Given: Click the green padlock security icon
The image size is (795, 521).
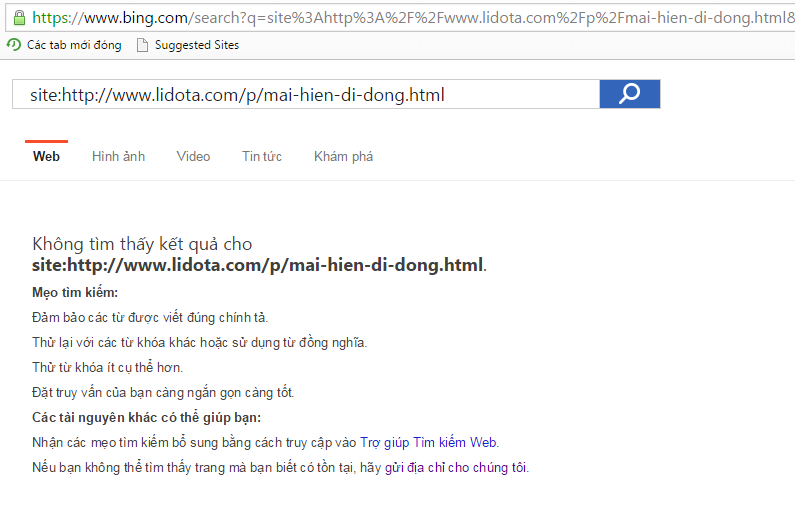Looking at the screenshot, I should [x=19, y=18].
